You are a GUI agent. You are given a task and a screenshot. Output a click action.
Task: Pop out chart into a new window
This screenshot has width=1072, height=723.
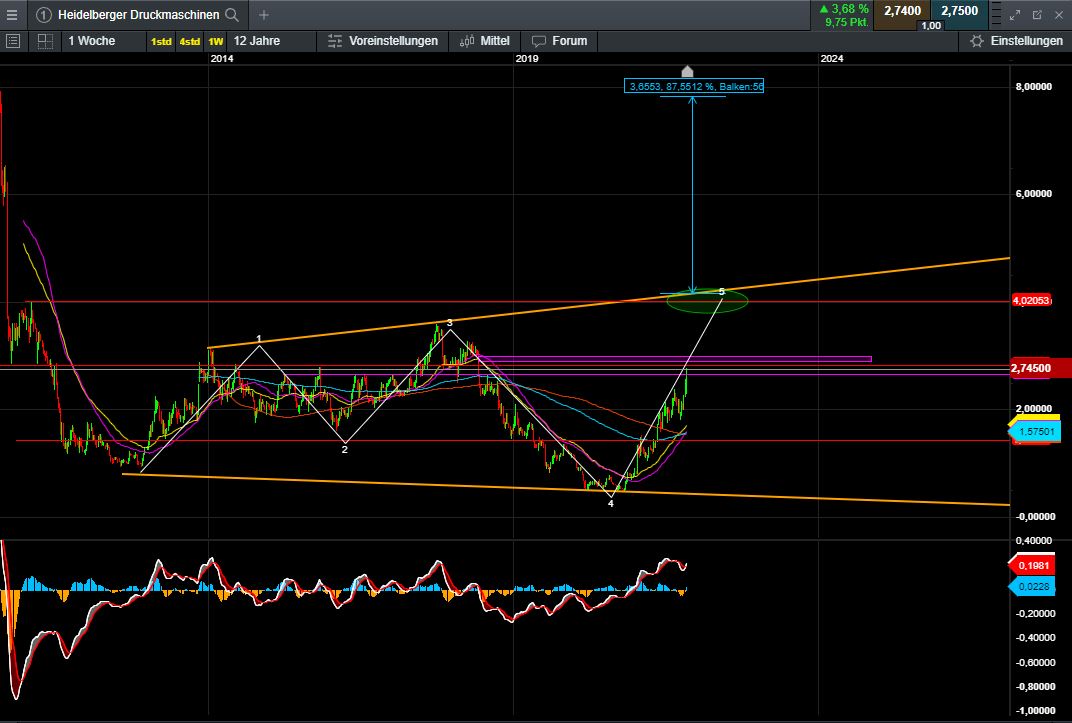[1037, 14]
